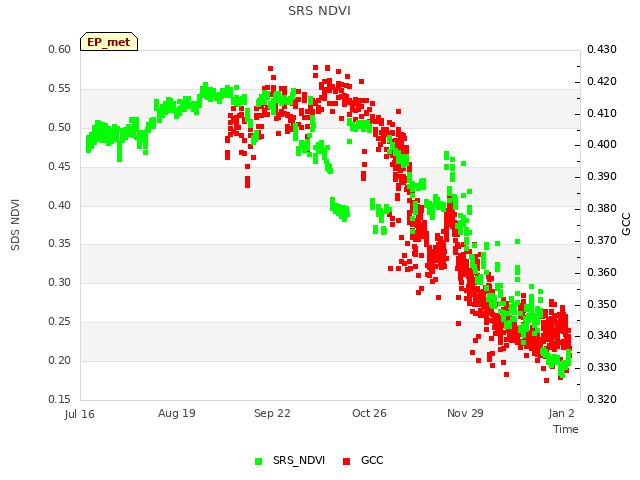Click the SRS NDVI chart title
The image size is (640, 480).
[319, 11]
